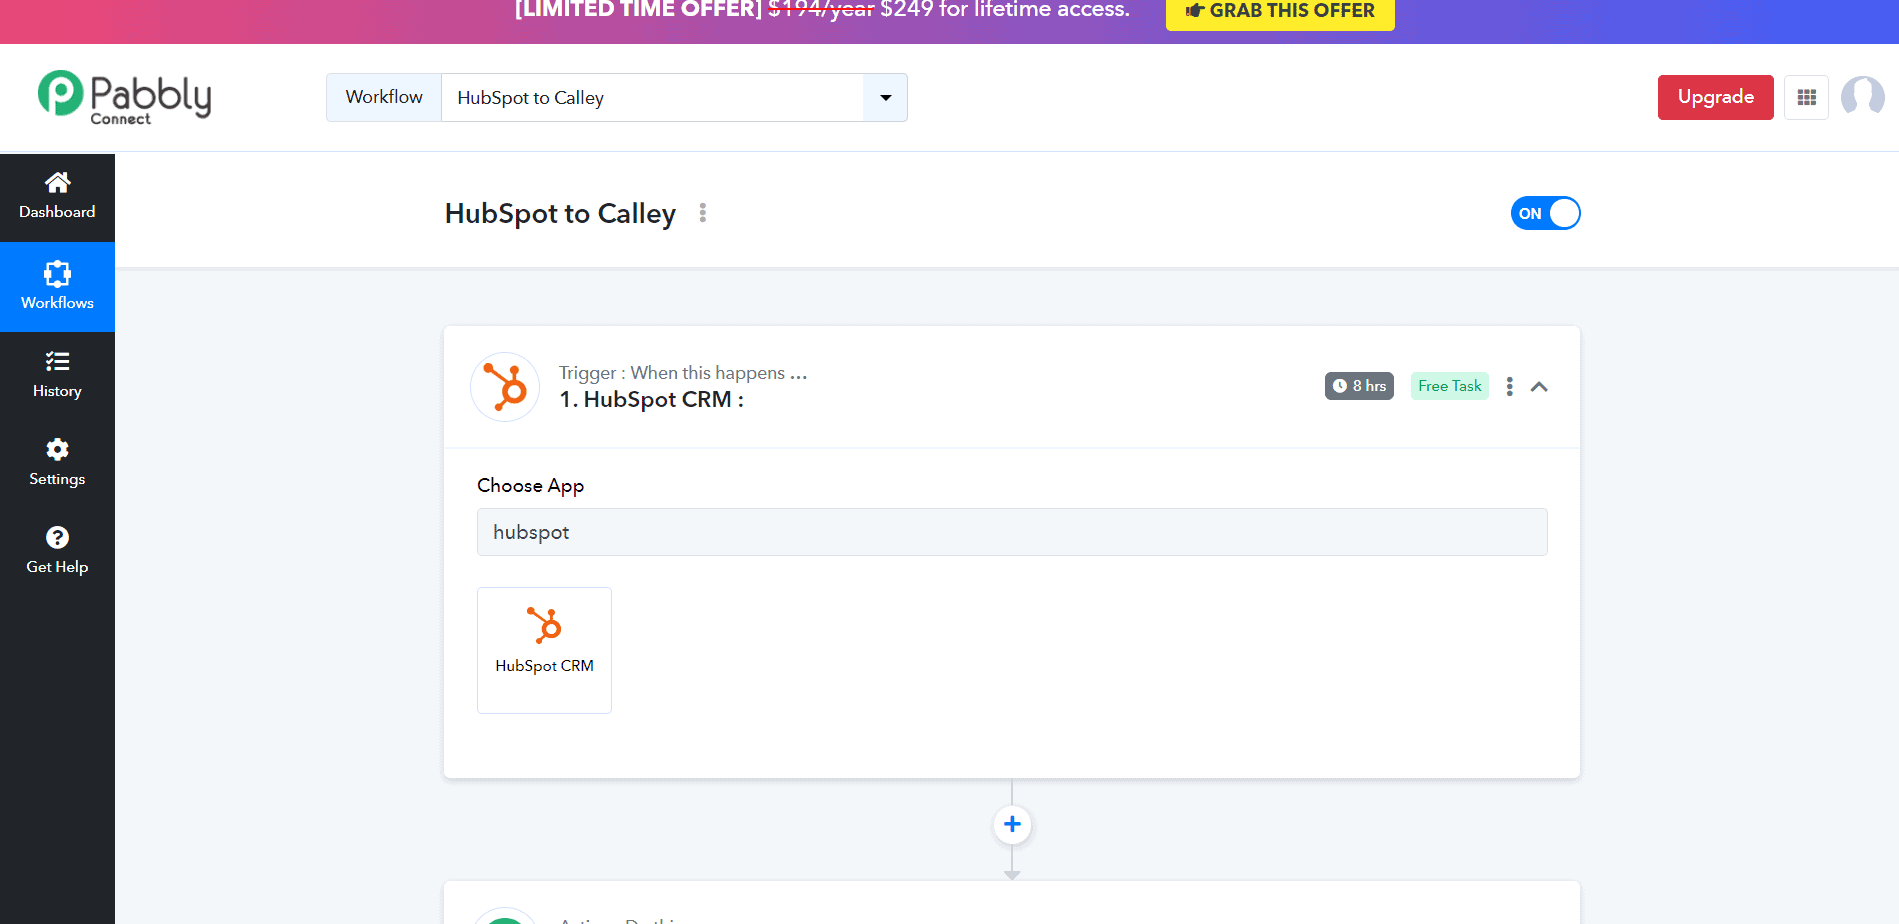
Task: Click the HubSpot to Calley workflow selector field
Action: (652, 98)
